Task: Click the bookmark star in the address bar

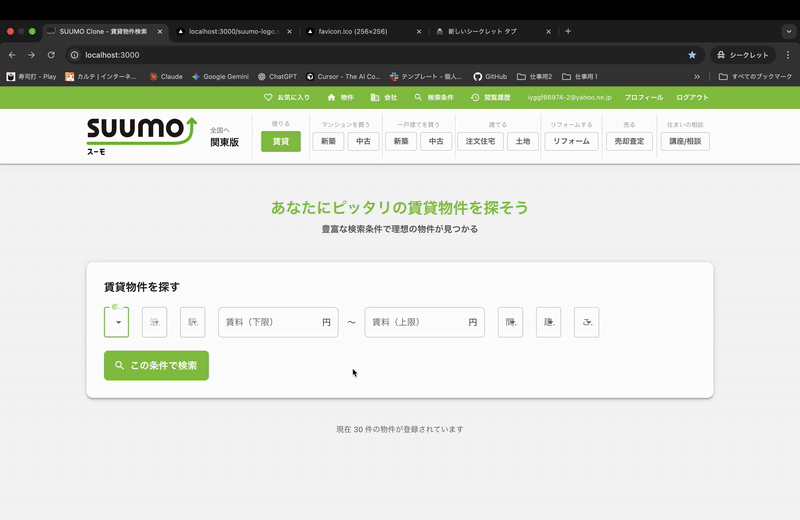Action: (x=692, y=55)
